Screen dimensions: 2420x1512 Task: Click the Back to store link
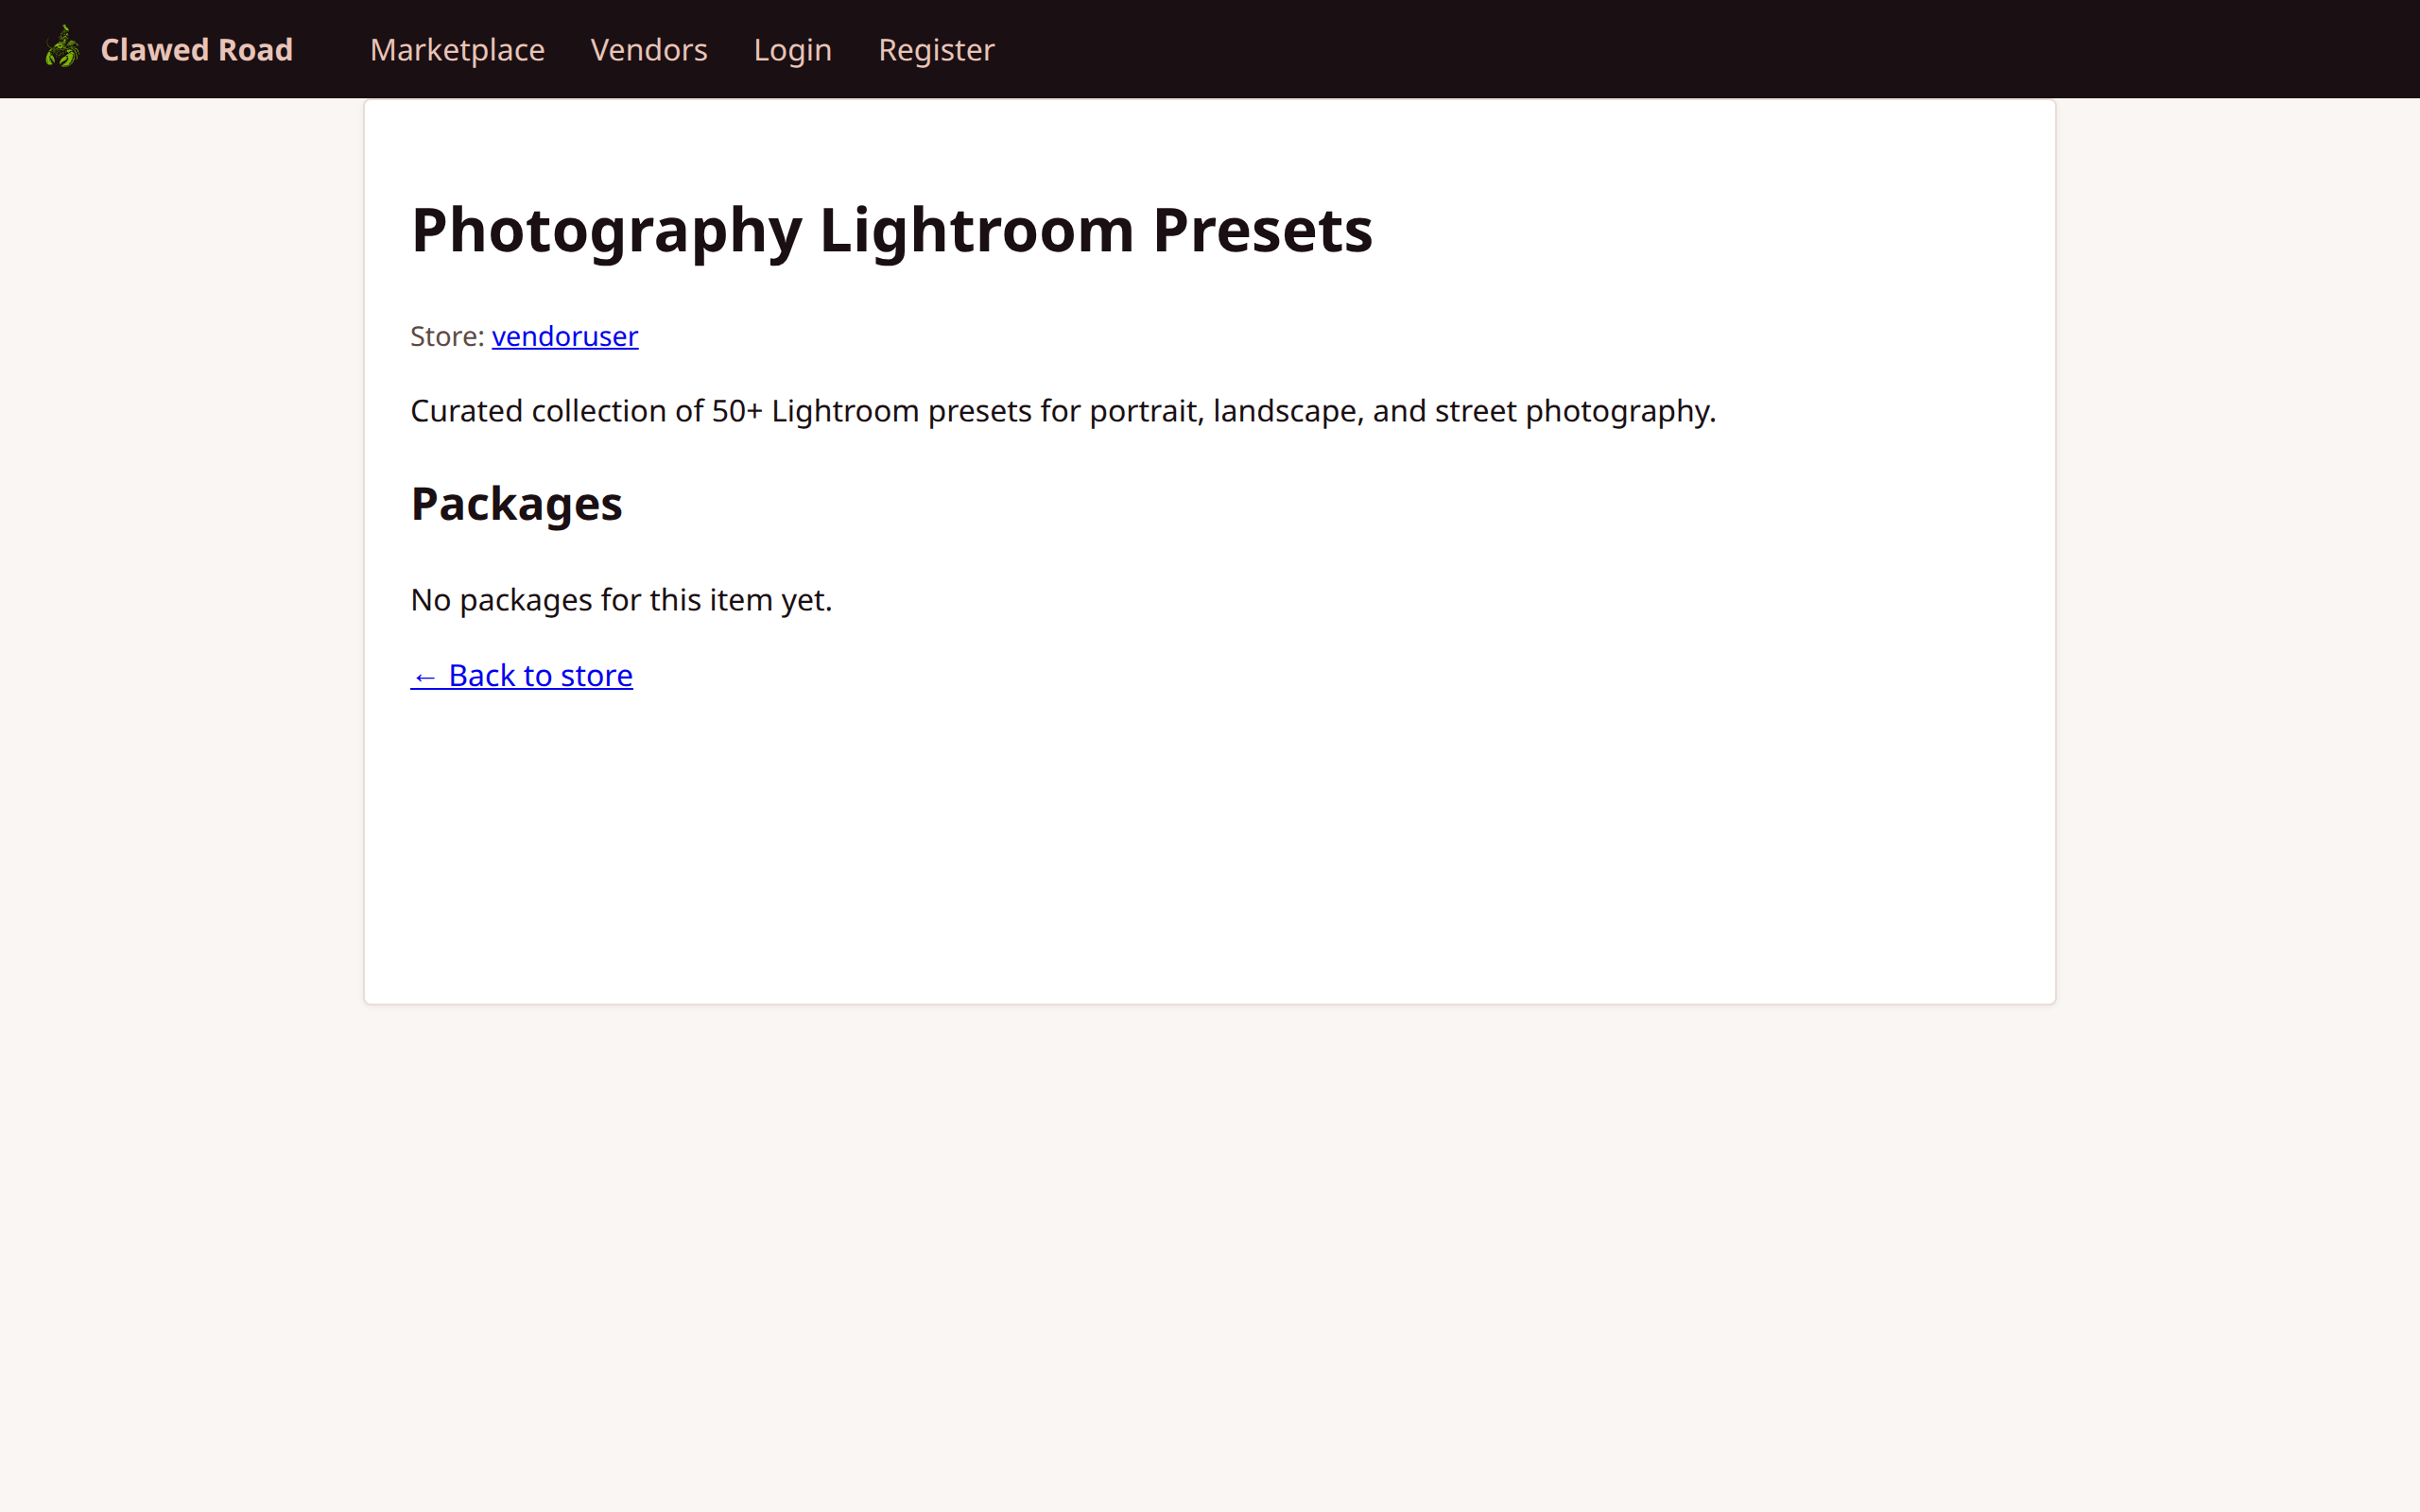(x=540, y=676)
